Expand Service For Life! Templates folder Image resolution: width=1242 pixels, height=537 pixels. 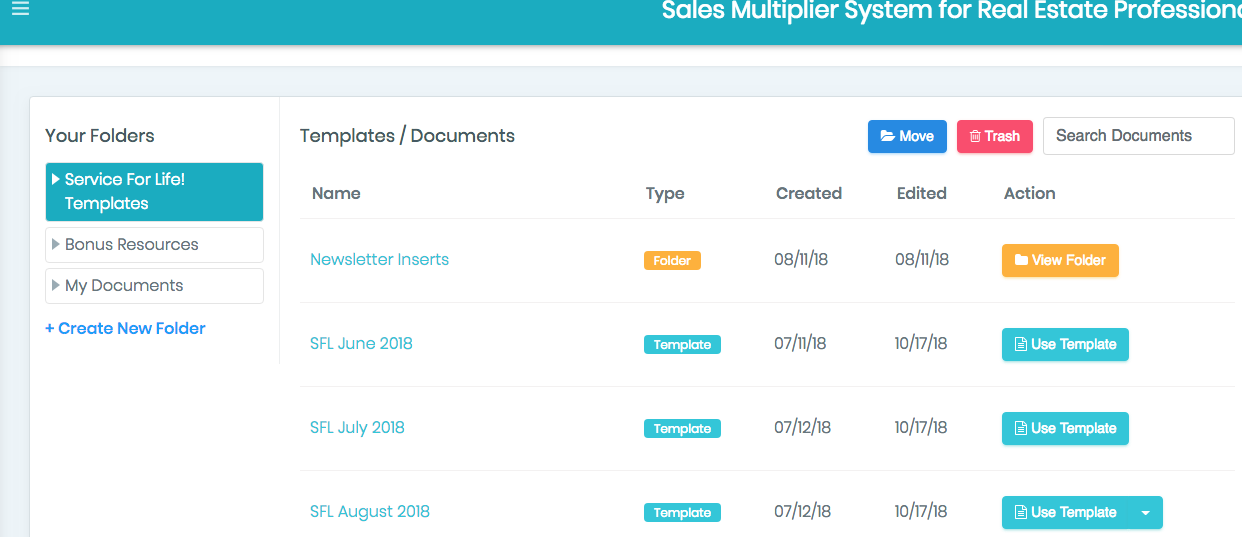pyautogui.click(x=56, y=180)
